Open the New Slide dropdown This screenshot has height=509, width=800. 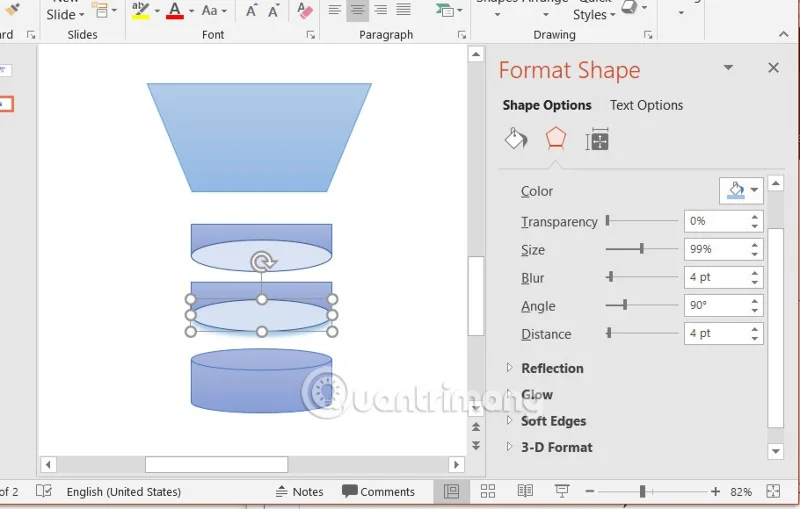[65, 14]
